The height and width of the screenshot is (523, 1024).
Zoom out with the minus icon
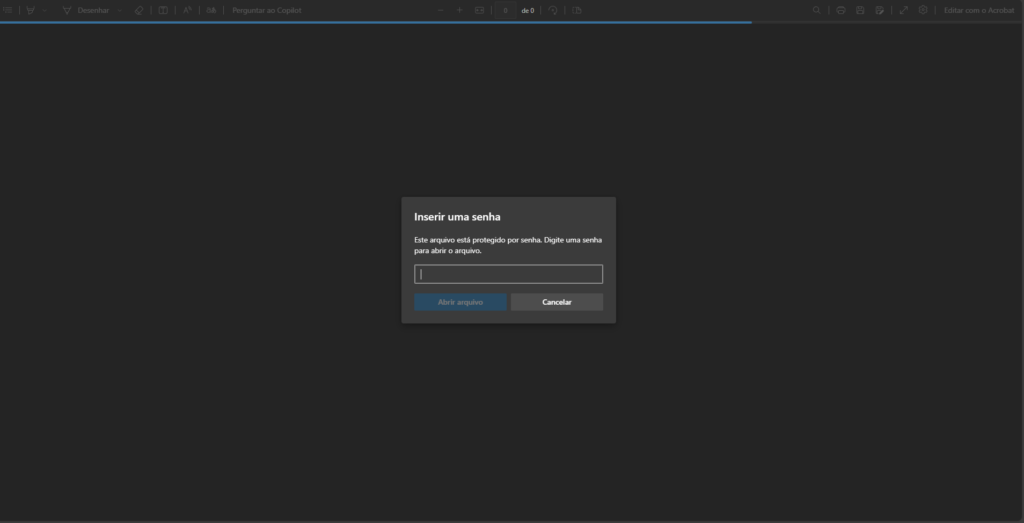pos(441,10)
